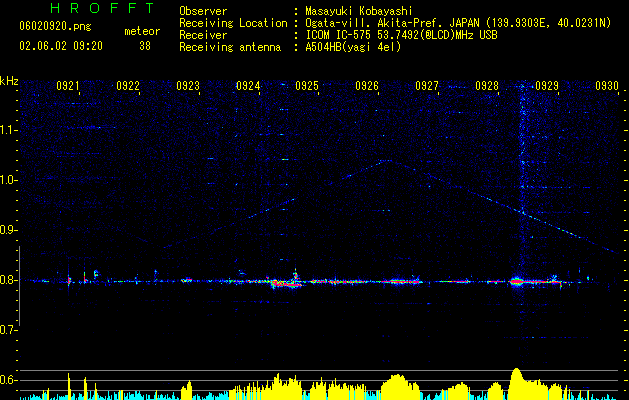
Task: Click the Observer field label
Action: [x=203, y=11]
